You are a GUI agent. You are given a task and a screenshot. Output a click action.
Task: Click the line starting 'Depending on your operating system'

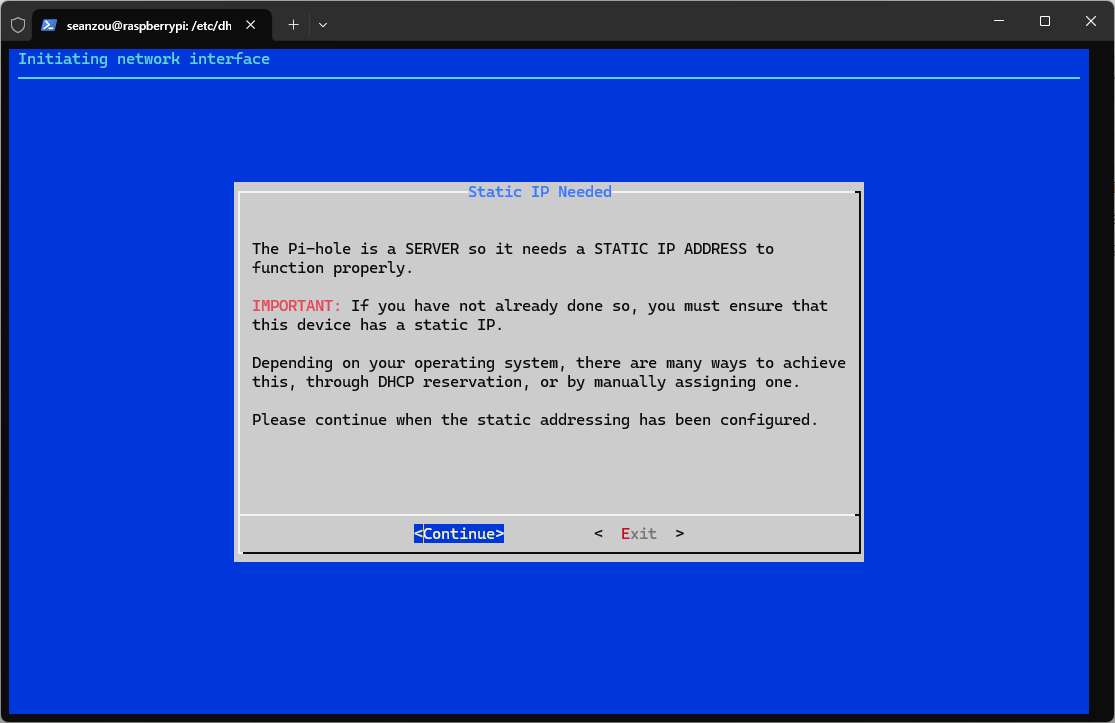549,363
